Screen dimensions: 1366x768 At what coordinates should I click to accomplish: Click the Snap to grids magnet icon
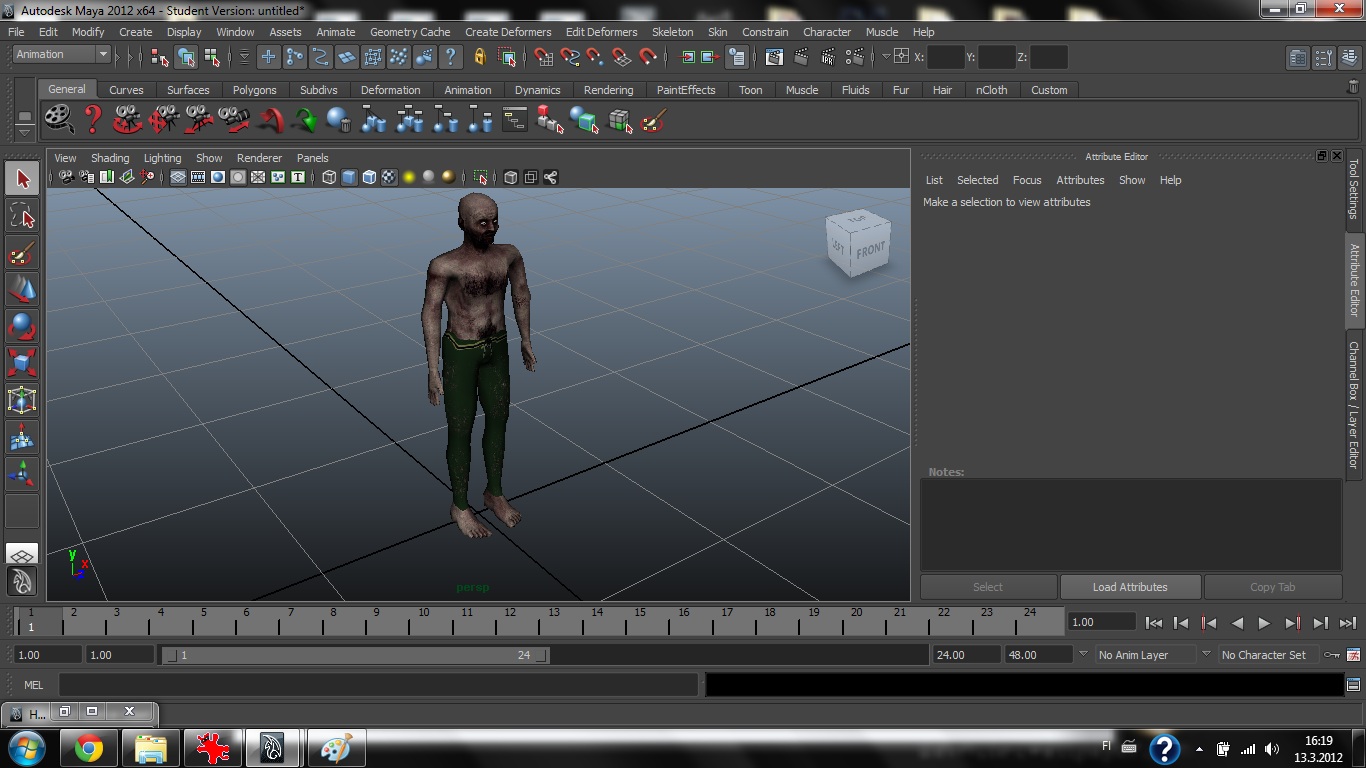point(543,57)
